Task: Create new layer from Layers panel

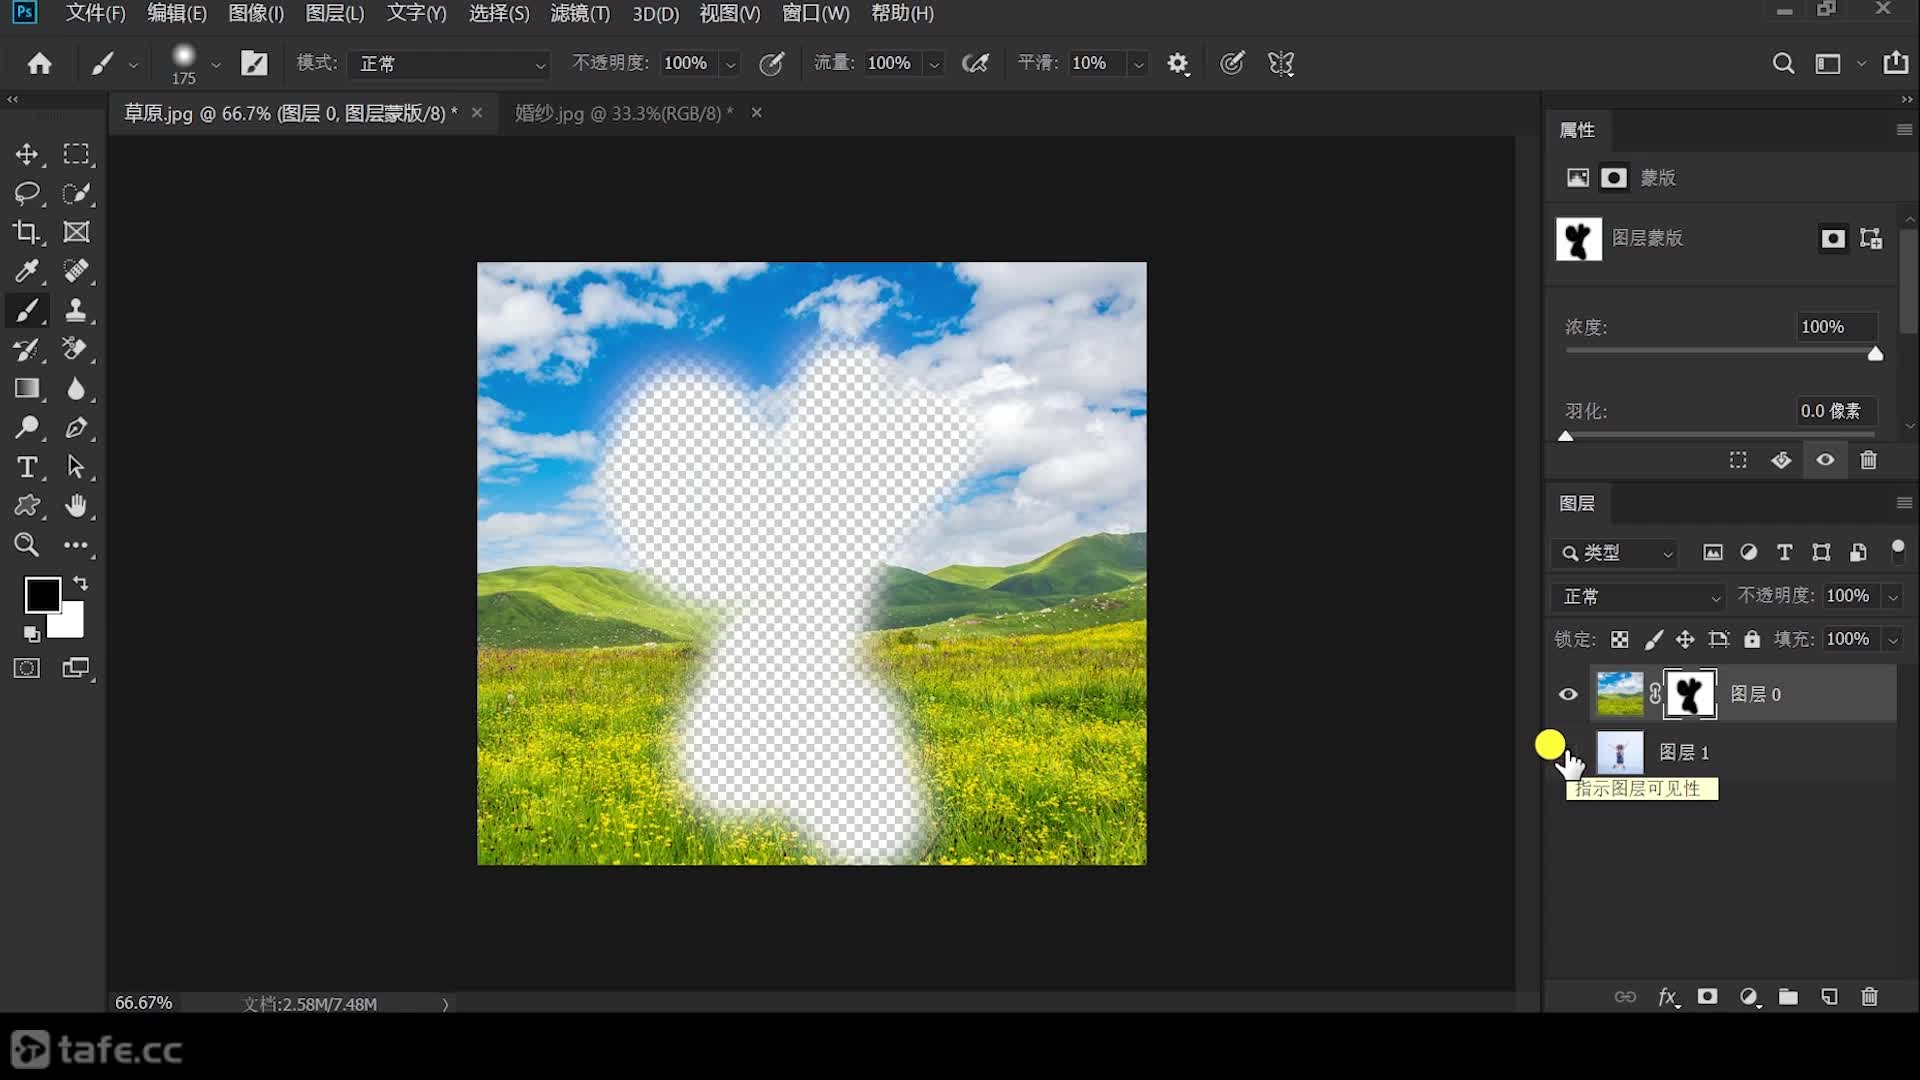Action: pos(1829,997)
